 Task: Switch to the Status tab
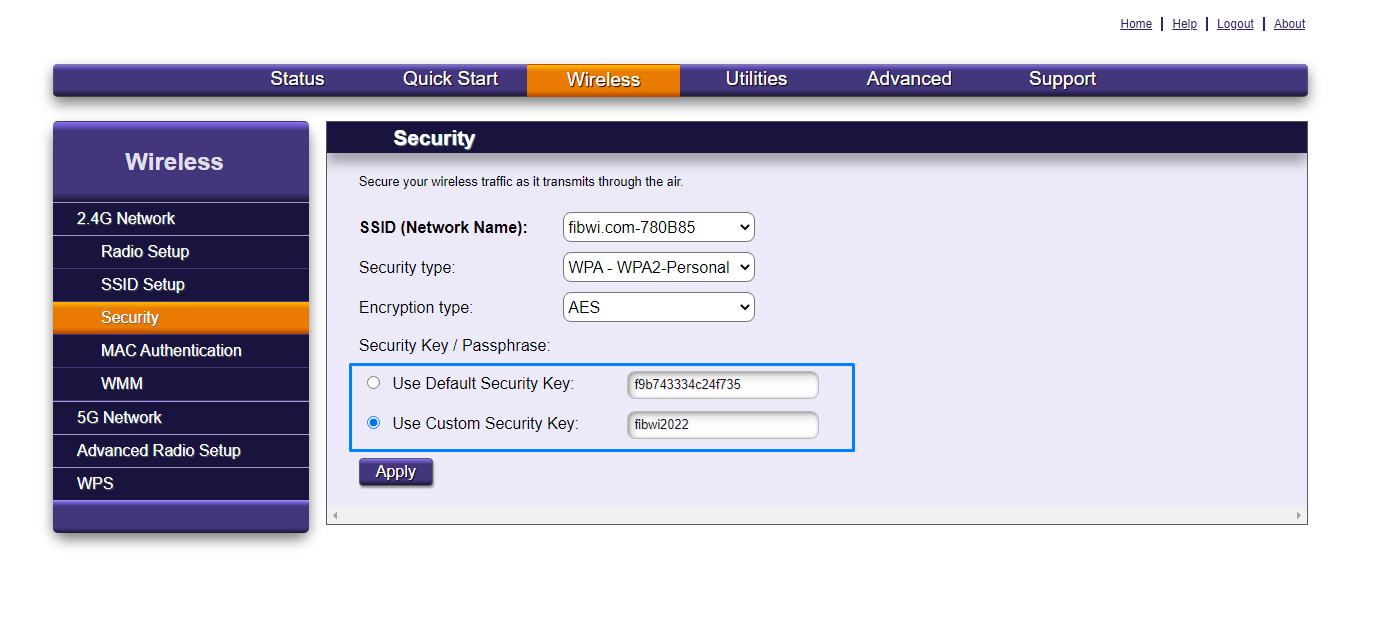coord(297,79)
